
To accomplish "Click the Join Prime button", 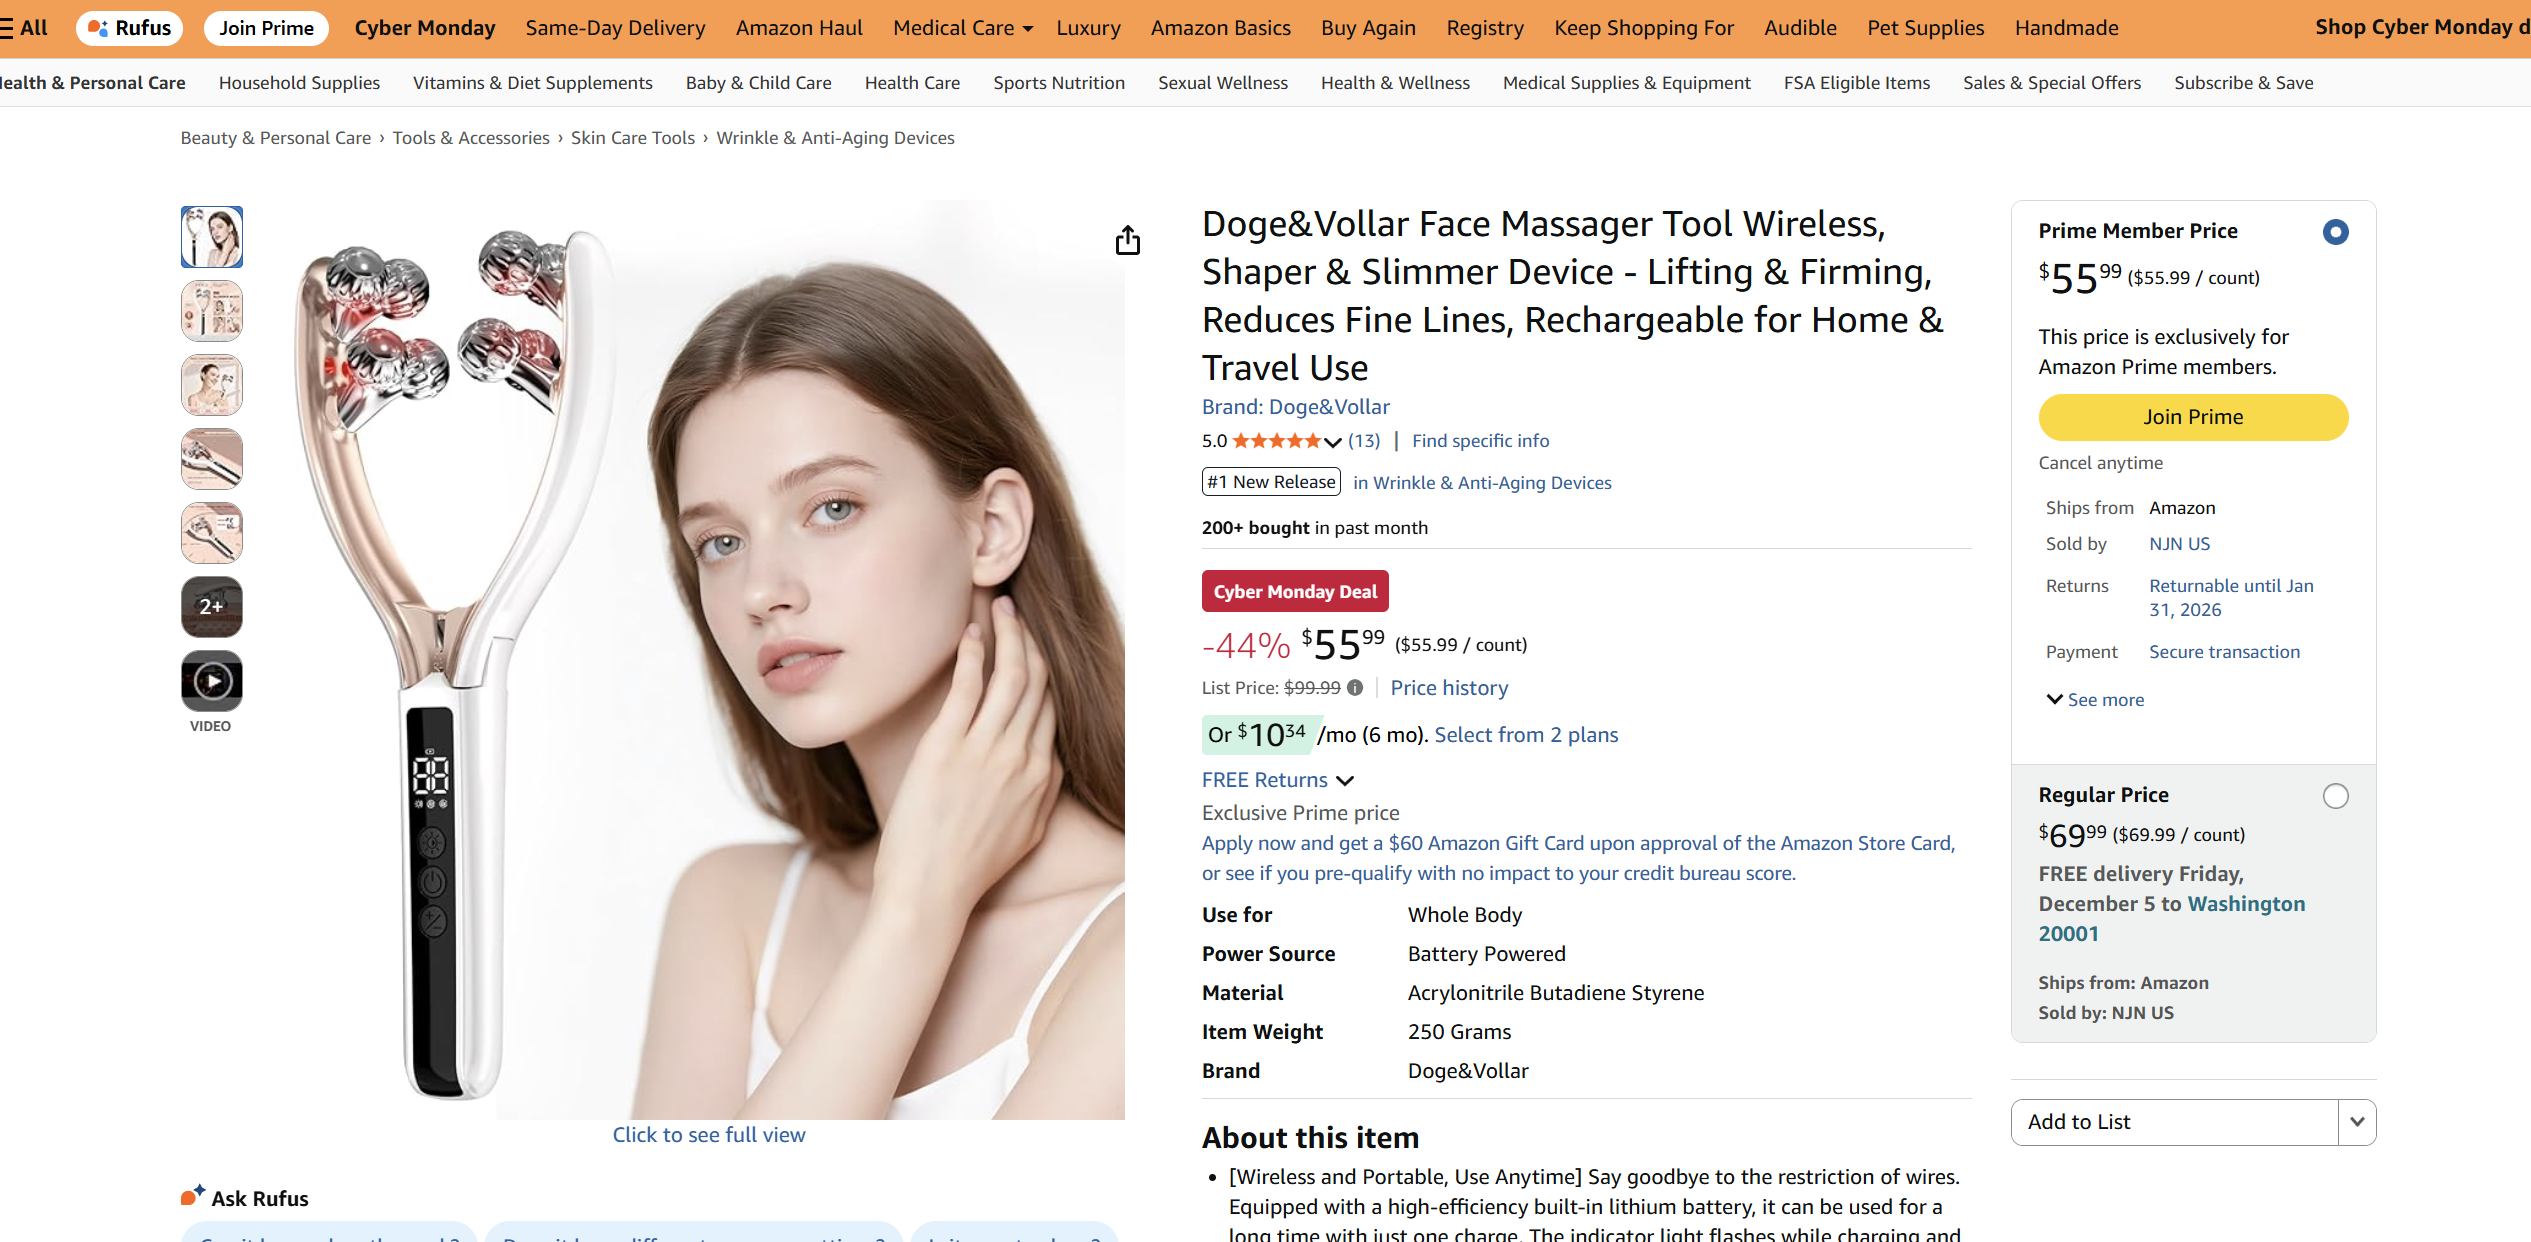I will 2192,417.
